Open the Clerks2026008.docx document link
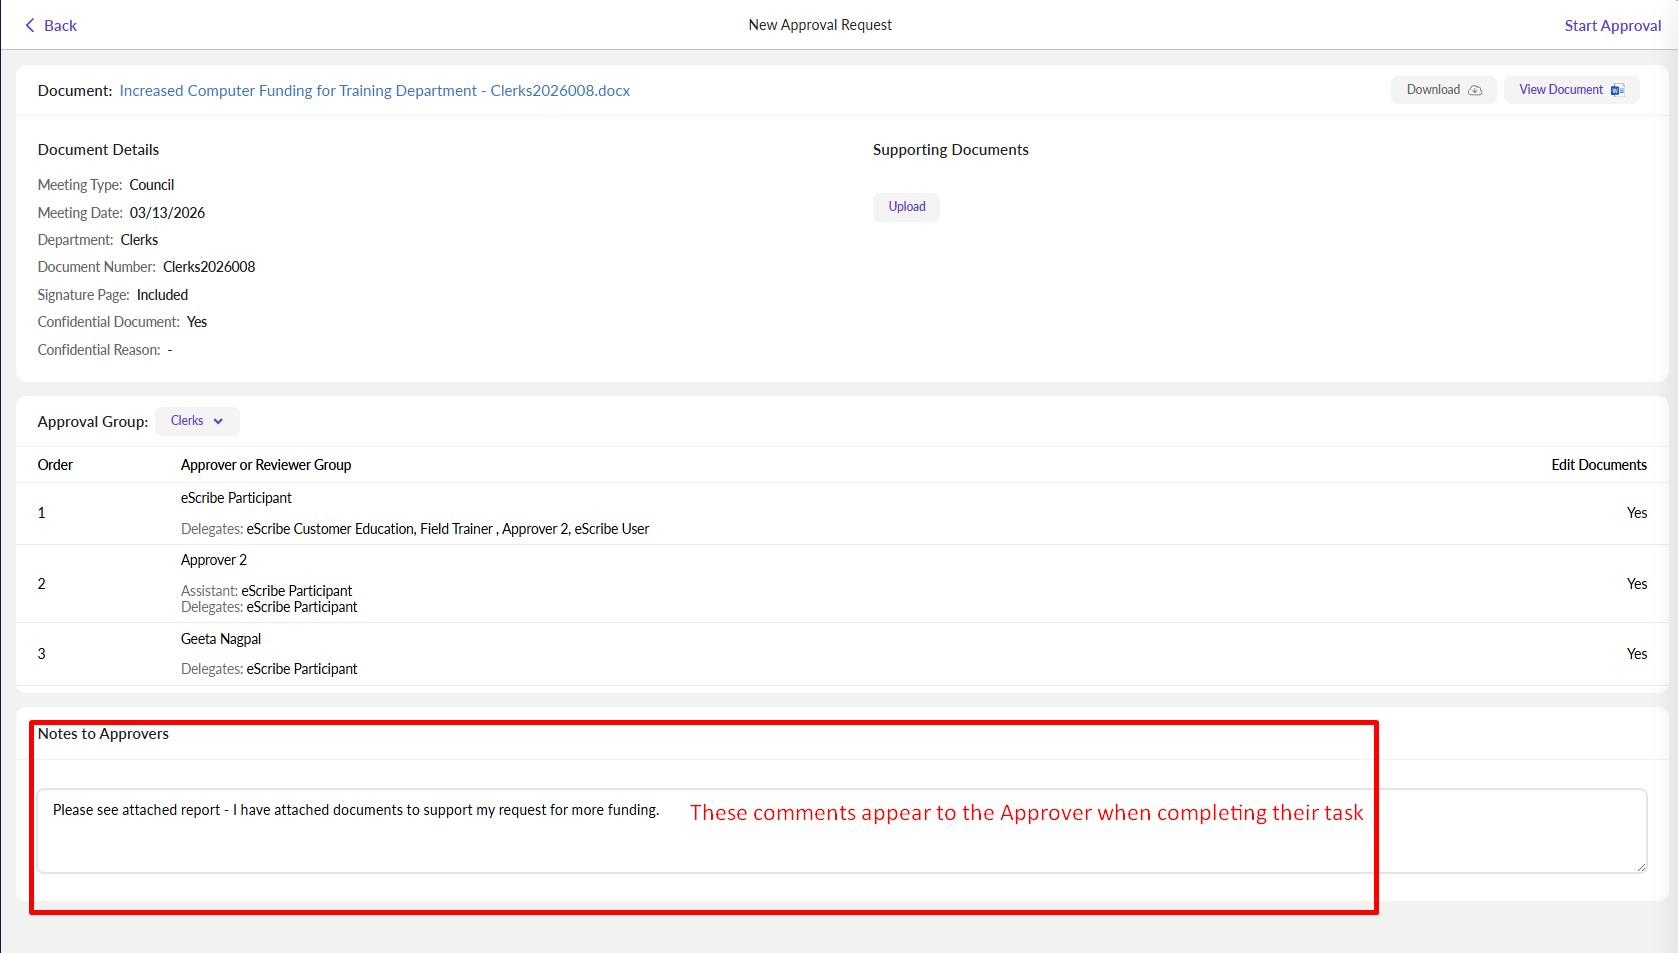The height and width of the screenshot is (953, 1678). coord(374,91)
